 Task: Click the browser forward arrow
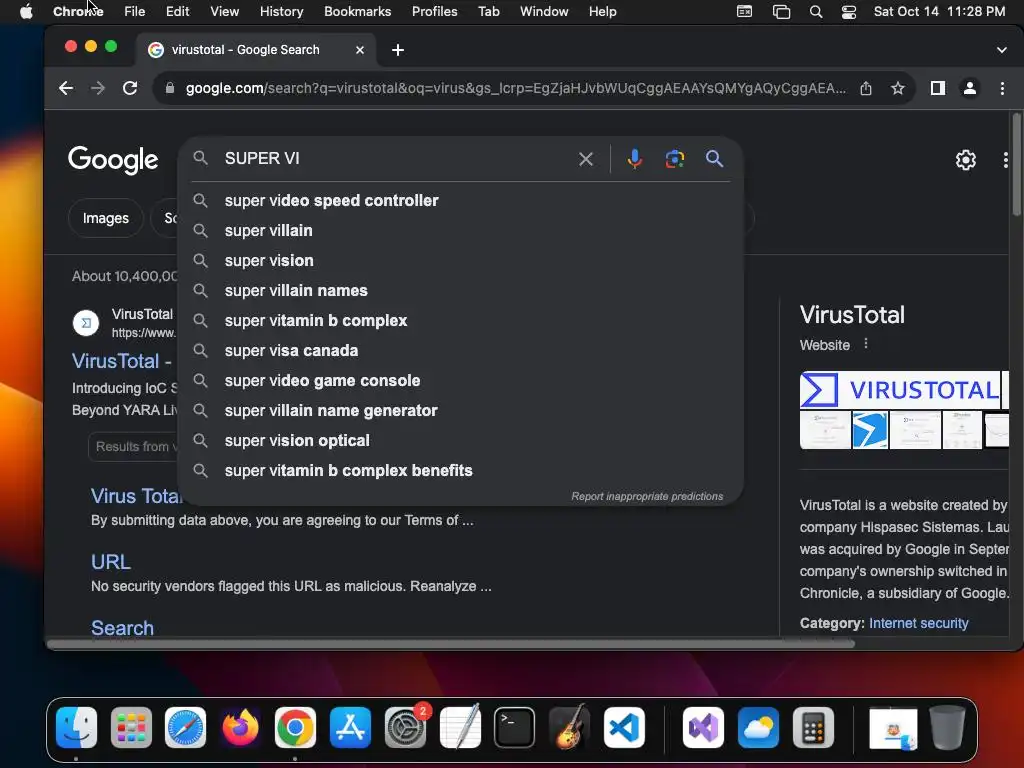coord(98,88)
